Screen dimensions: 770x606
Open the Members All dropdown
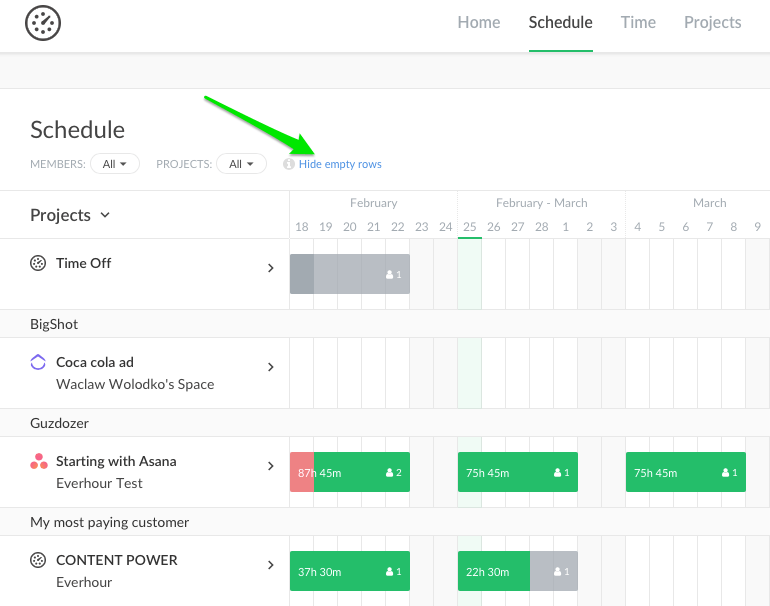pos(115,164)
